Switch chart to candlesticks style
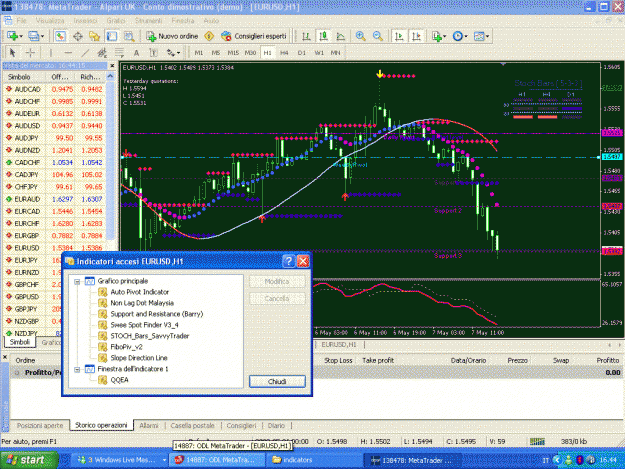625x469 pixels. click(323, 36)
